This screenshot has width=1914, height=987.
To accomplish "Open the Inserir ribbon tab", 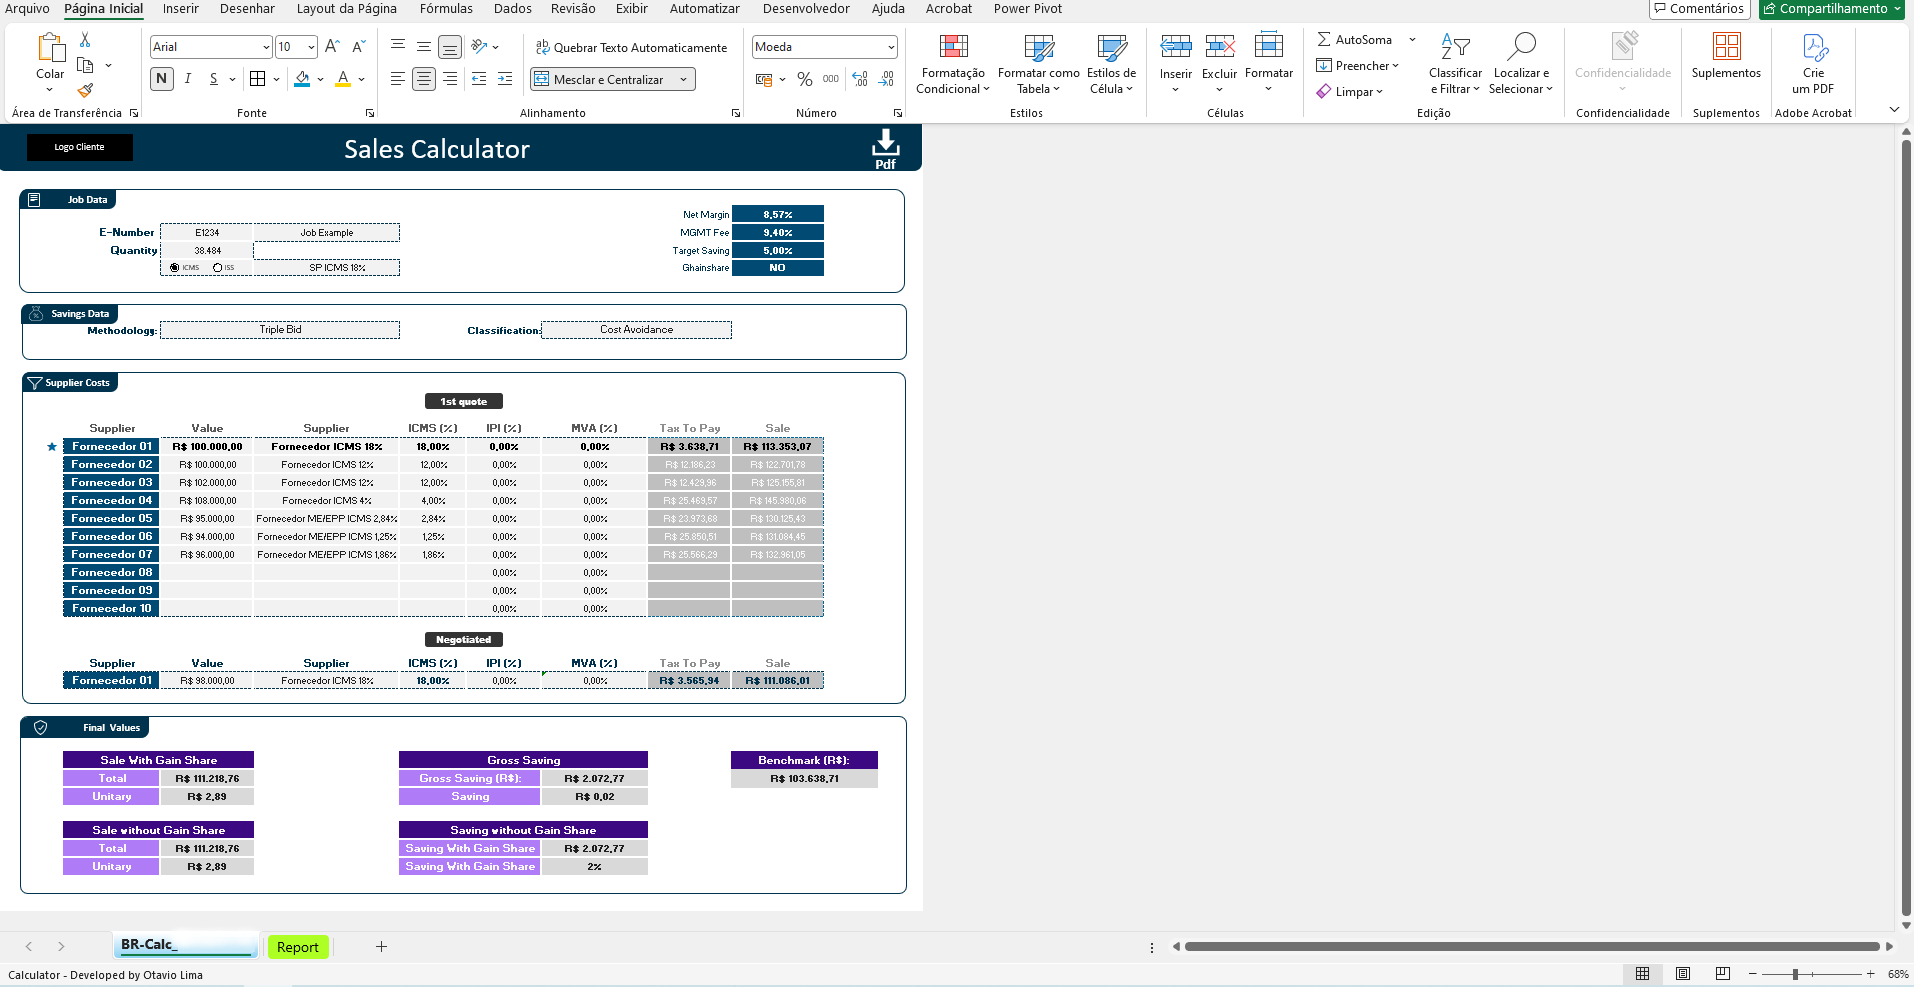I will (181, 8).
